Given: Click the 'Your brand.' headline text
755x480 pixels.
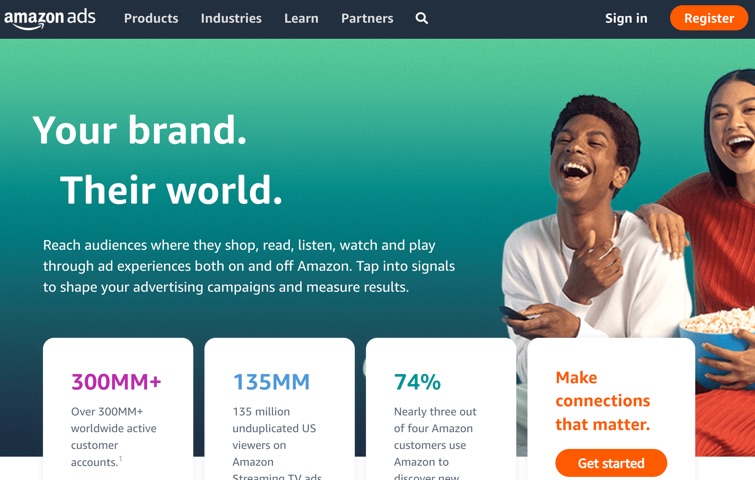Looking at the screenshot, I should click(140, 130).
